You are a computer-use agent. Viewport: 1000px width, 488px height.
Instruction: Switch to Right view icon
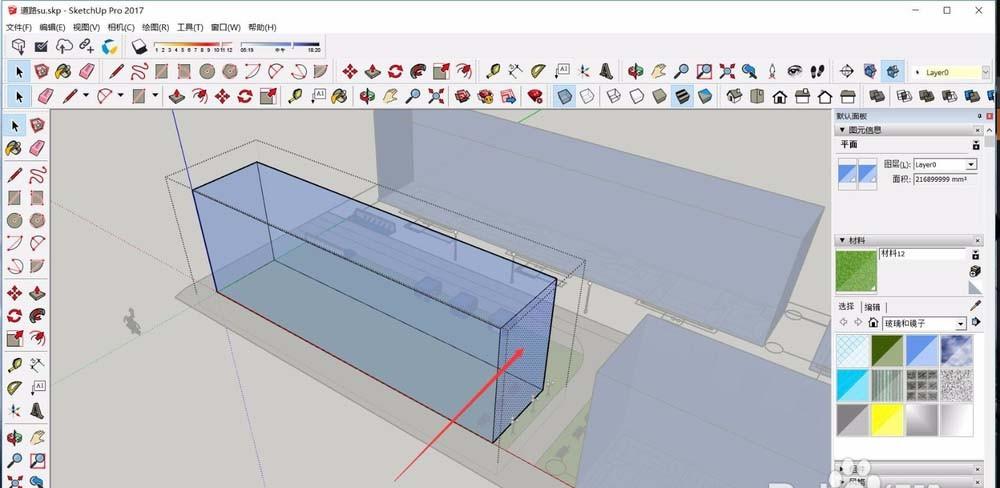click(x=802, y=96)
